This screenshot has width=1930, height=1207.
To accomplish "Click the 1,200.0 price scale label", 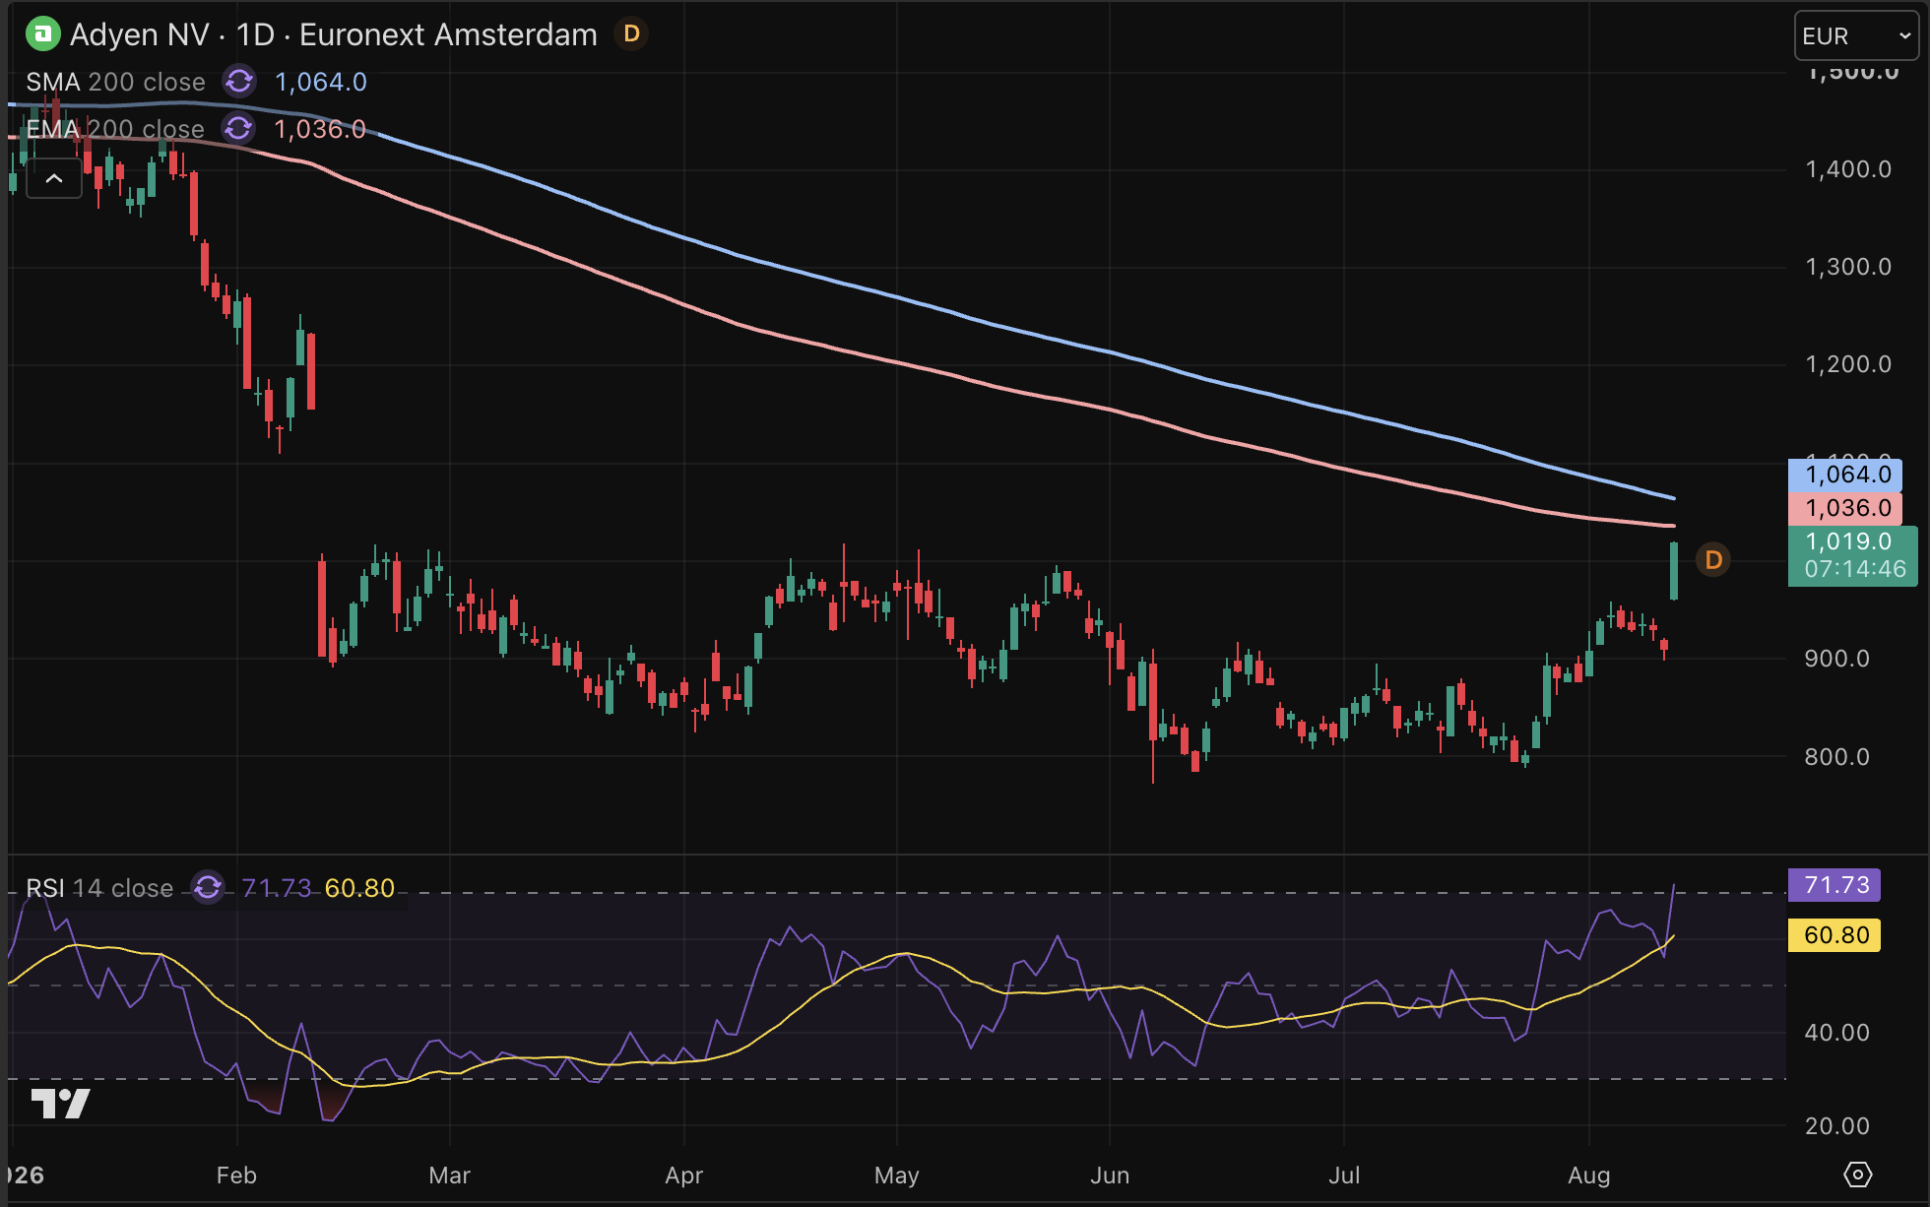I will [x=1848, y=364].
